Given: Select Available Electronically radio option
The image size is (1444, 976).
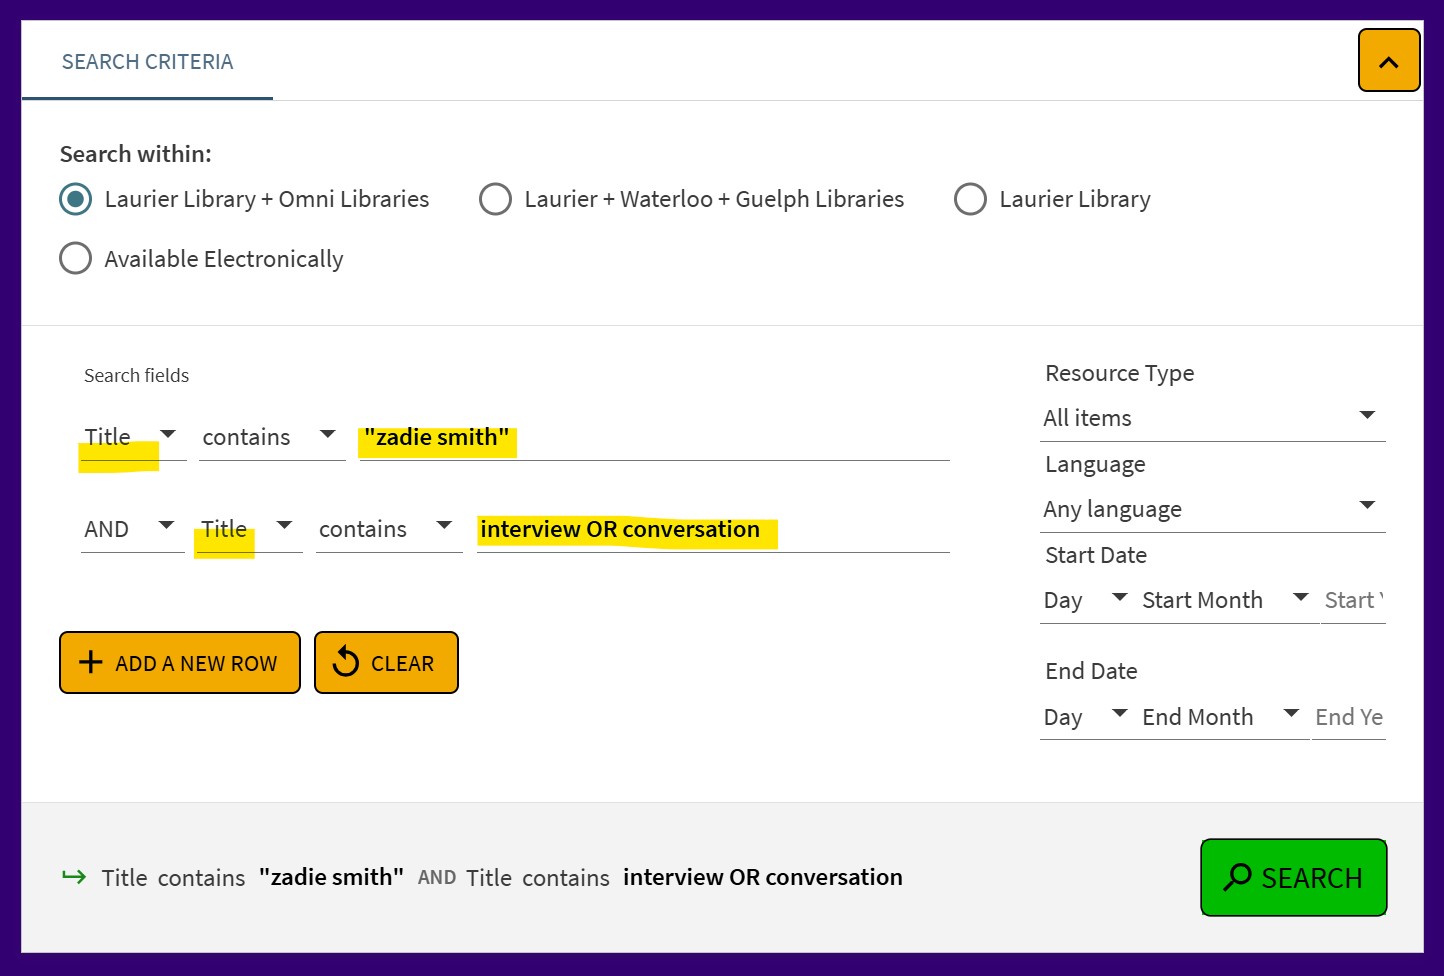Looking at the screenshot, I should (x=76, y=259).
